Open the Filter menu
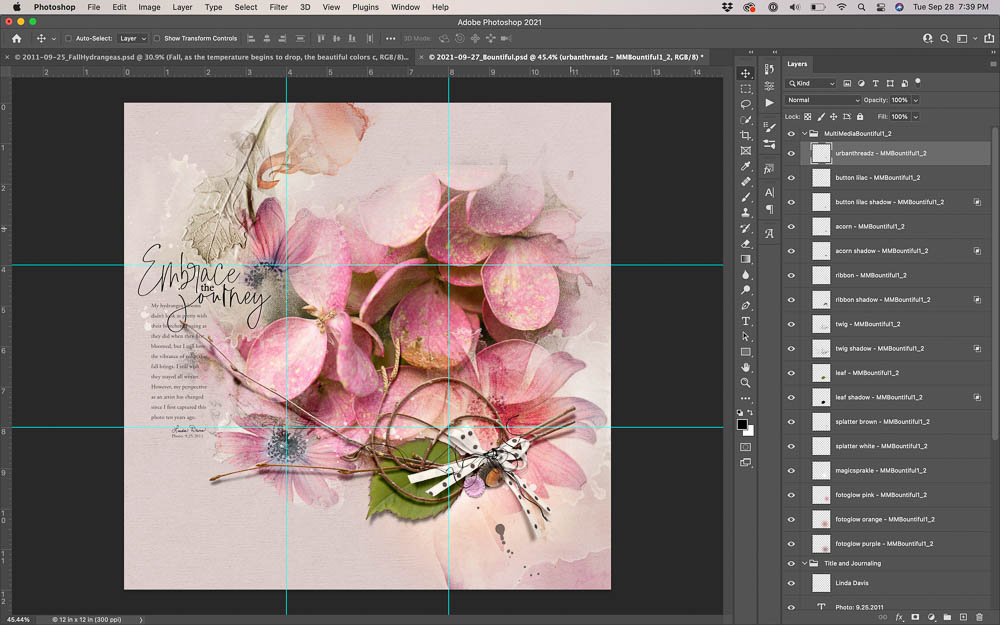The height and width of the screenshot is (625, 1000). pyautogui.click(x=278, y=7)
